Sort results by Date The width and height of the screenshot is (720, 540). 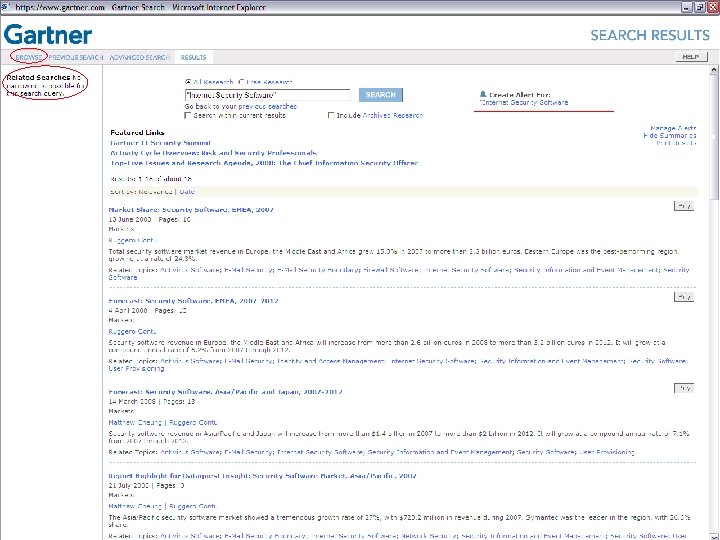click(x=187, y=191)
